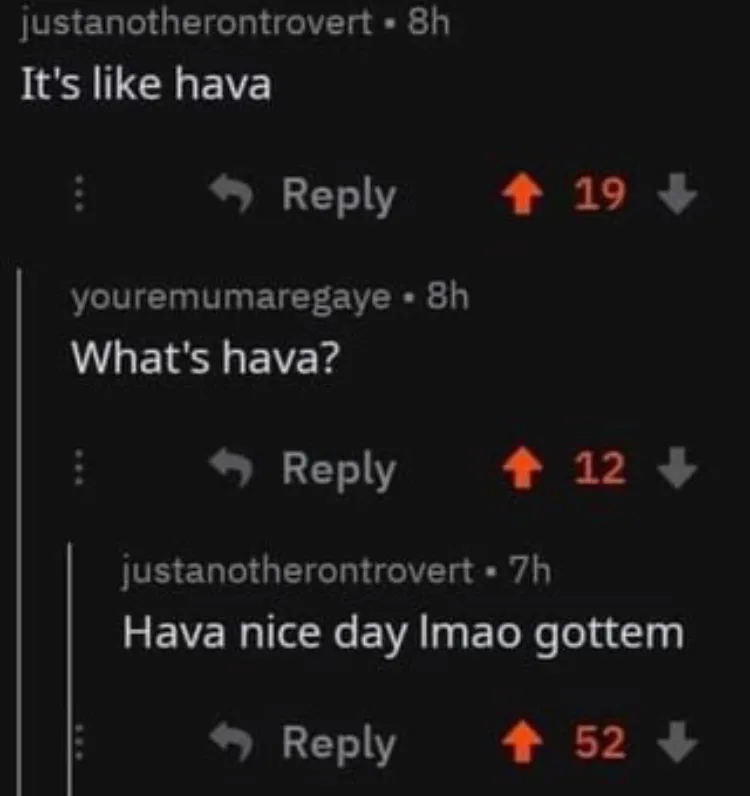
Task: Reply to the "What's hava?" comment
Action: pos(304,469)
